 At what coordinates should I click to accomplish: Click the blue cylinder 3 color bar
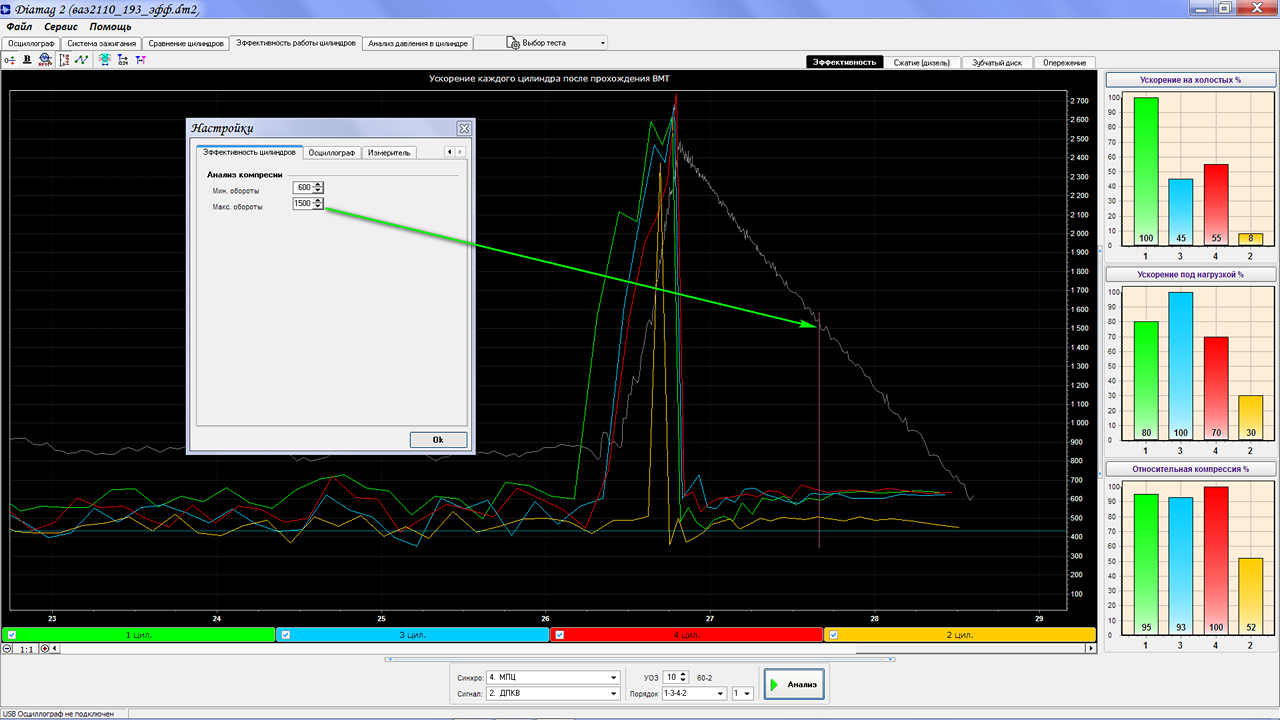coord(413,635)
